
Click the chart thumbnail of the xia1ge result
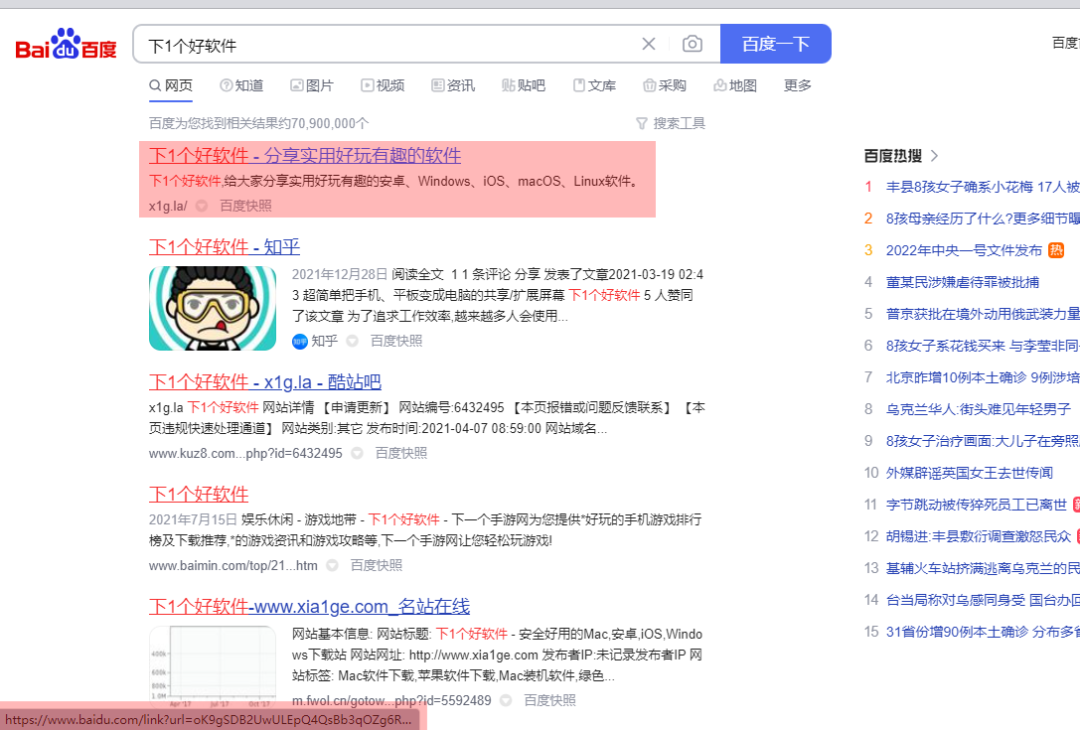pyautogui.click(x=213, y=665)
